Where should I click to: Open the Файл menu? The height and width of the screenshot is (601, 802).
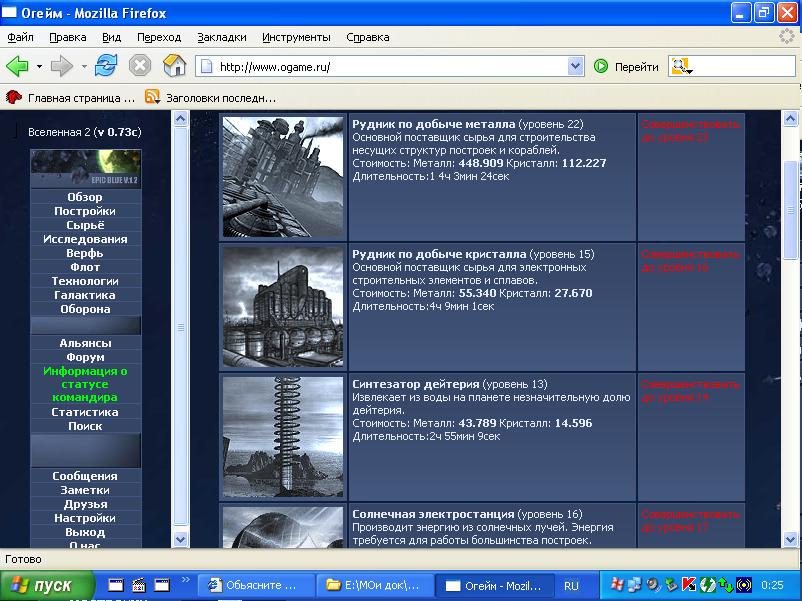pos(20,37)
